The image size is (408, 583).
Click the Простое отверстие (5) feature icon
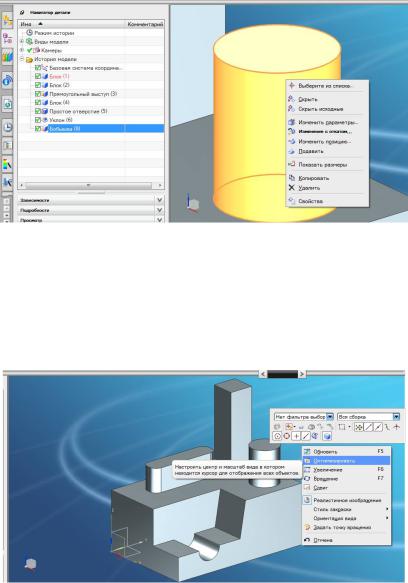pyautogui.click(x=45, y=111)
